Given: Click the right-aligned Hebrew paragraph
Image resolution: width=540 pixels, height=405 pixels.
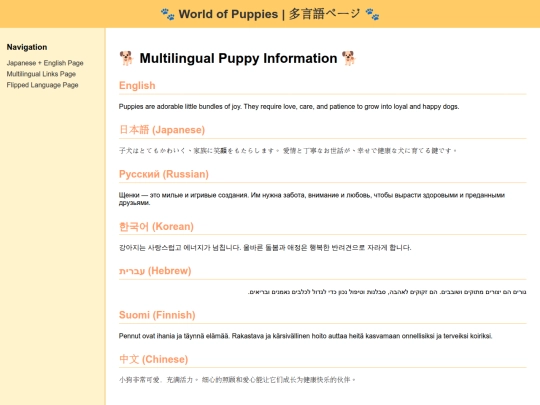Looking at the screenshot, I should [x=387, y=292].
